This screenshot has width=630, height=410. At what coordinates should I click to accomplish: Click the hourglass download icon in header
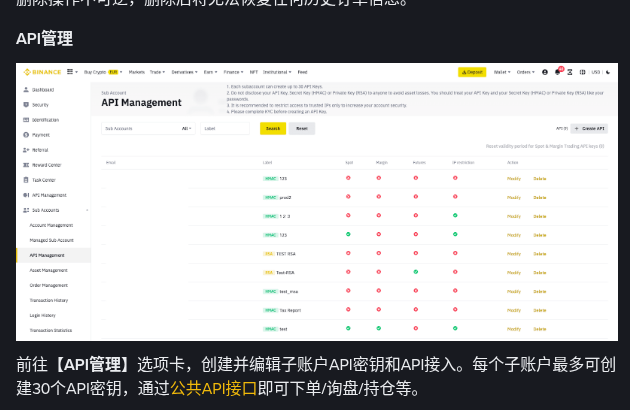point(570,72)
